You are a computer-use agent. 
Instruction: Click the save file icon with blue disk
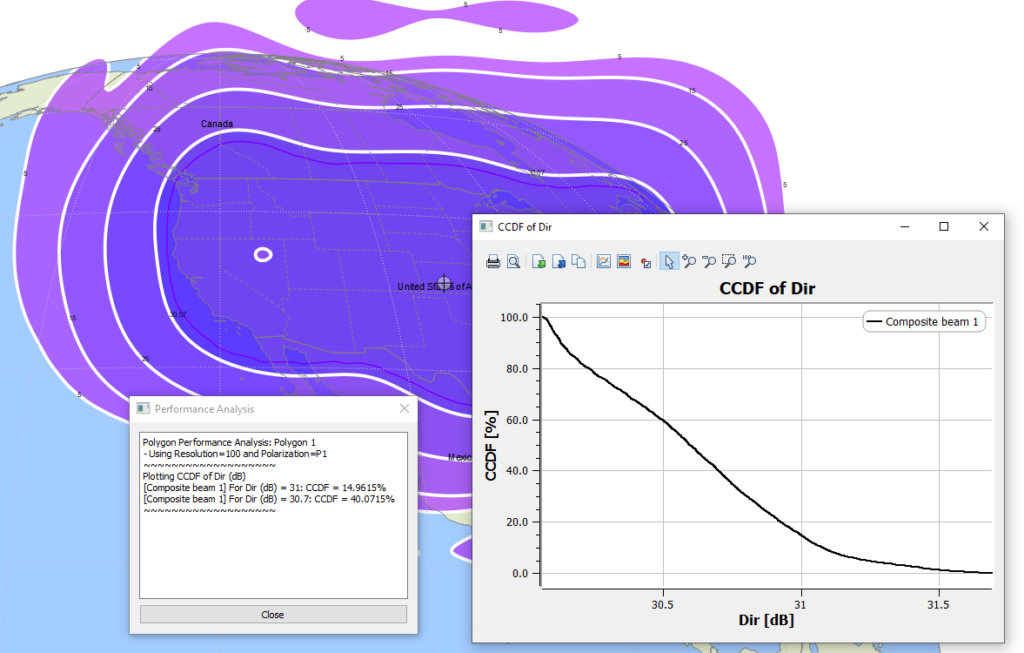(559, 262)
